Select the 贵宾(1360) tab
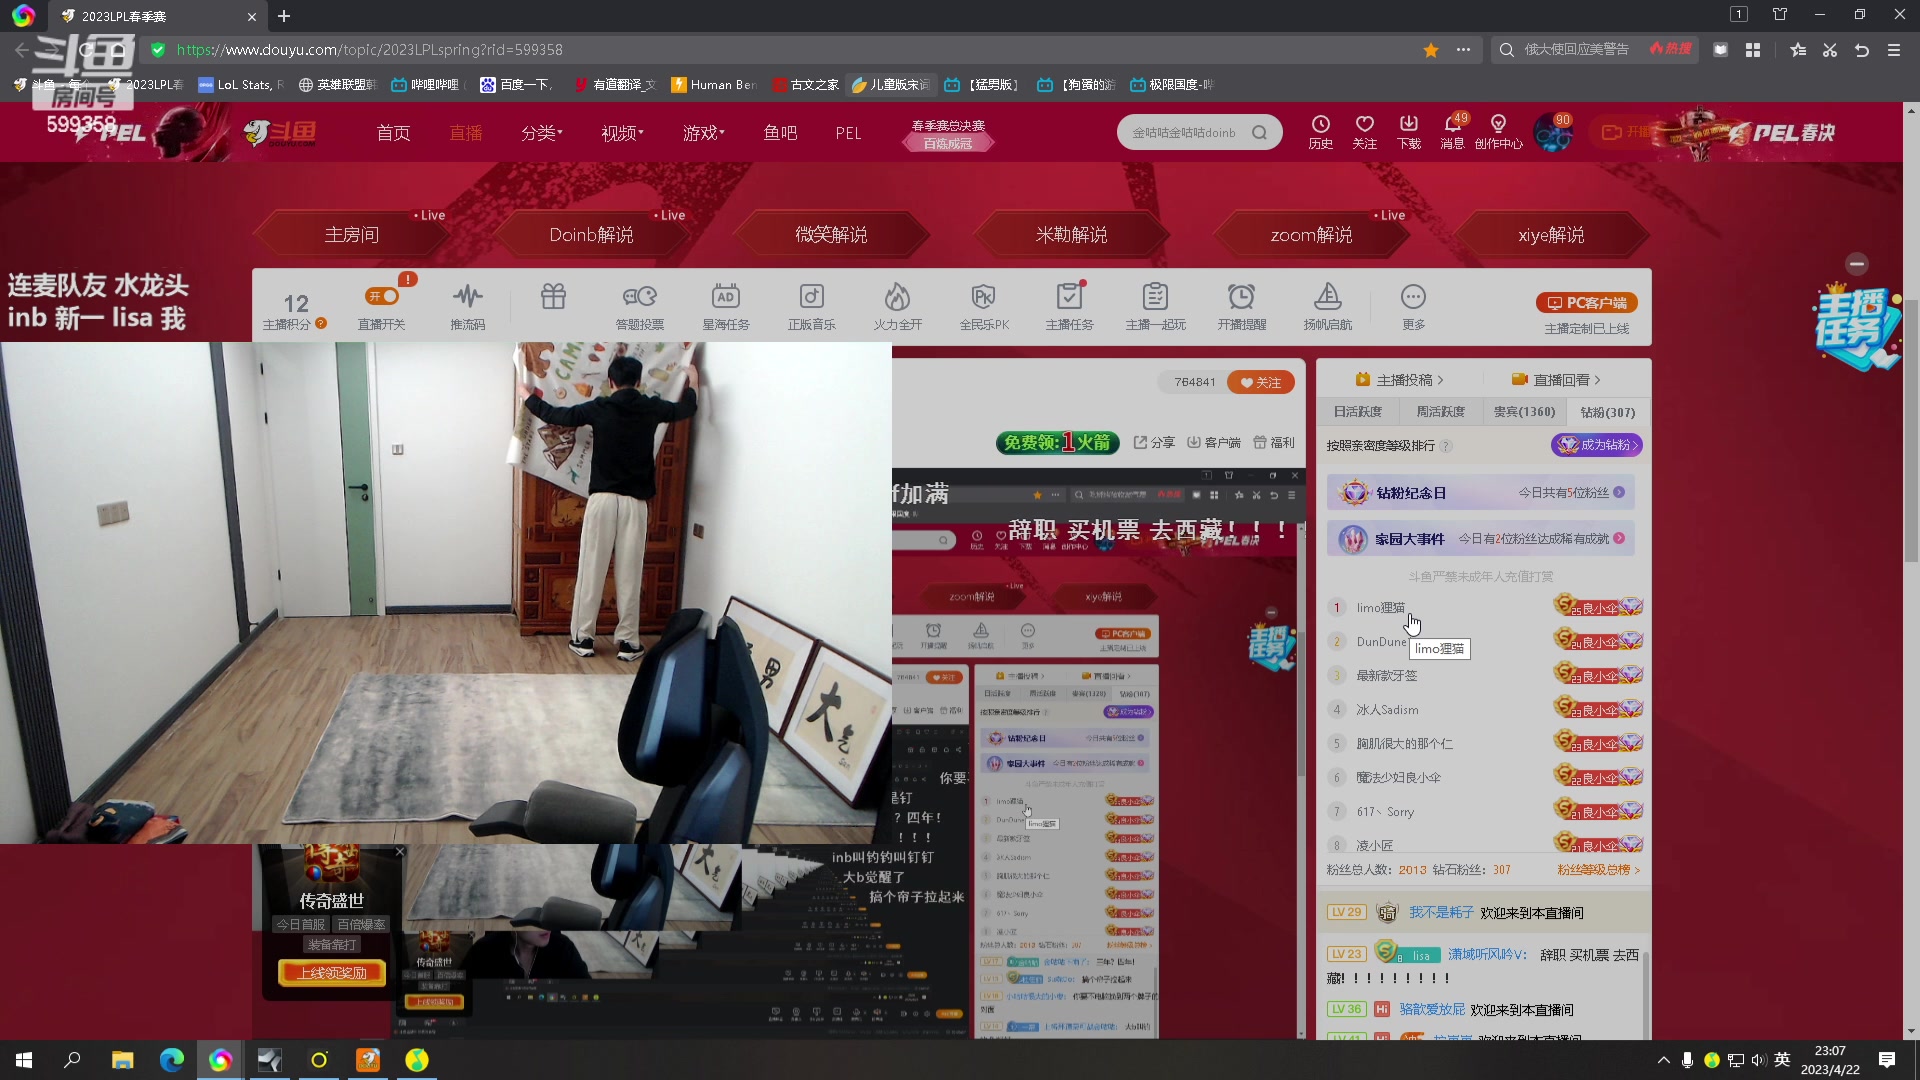Image resolution: width=1920 pixels, height=1080 pixels. 1524,412
